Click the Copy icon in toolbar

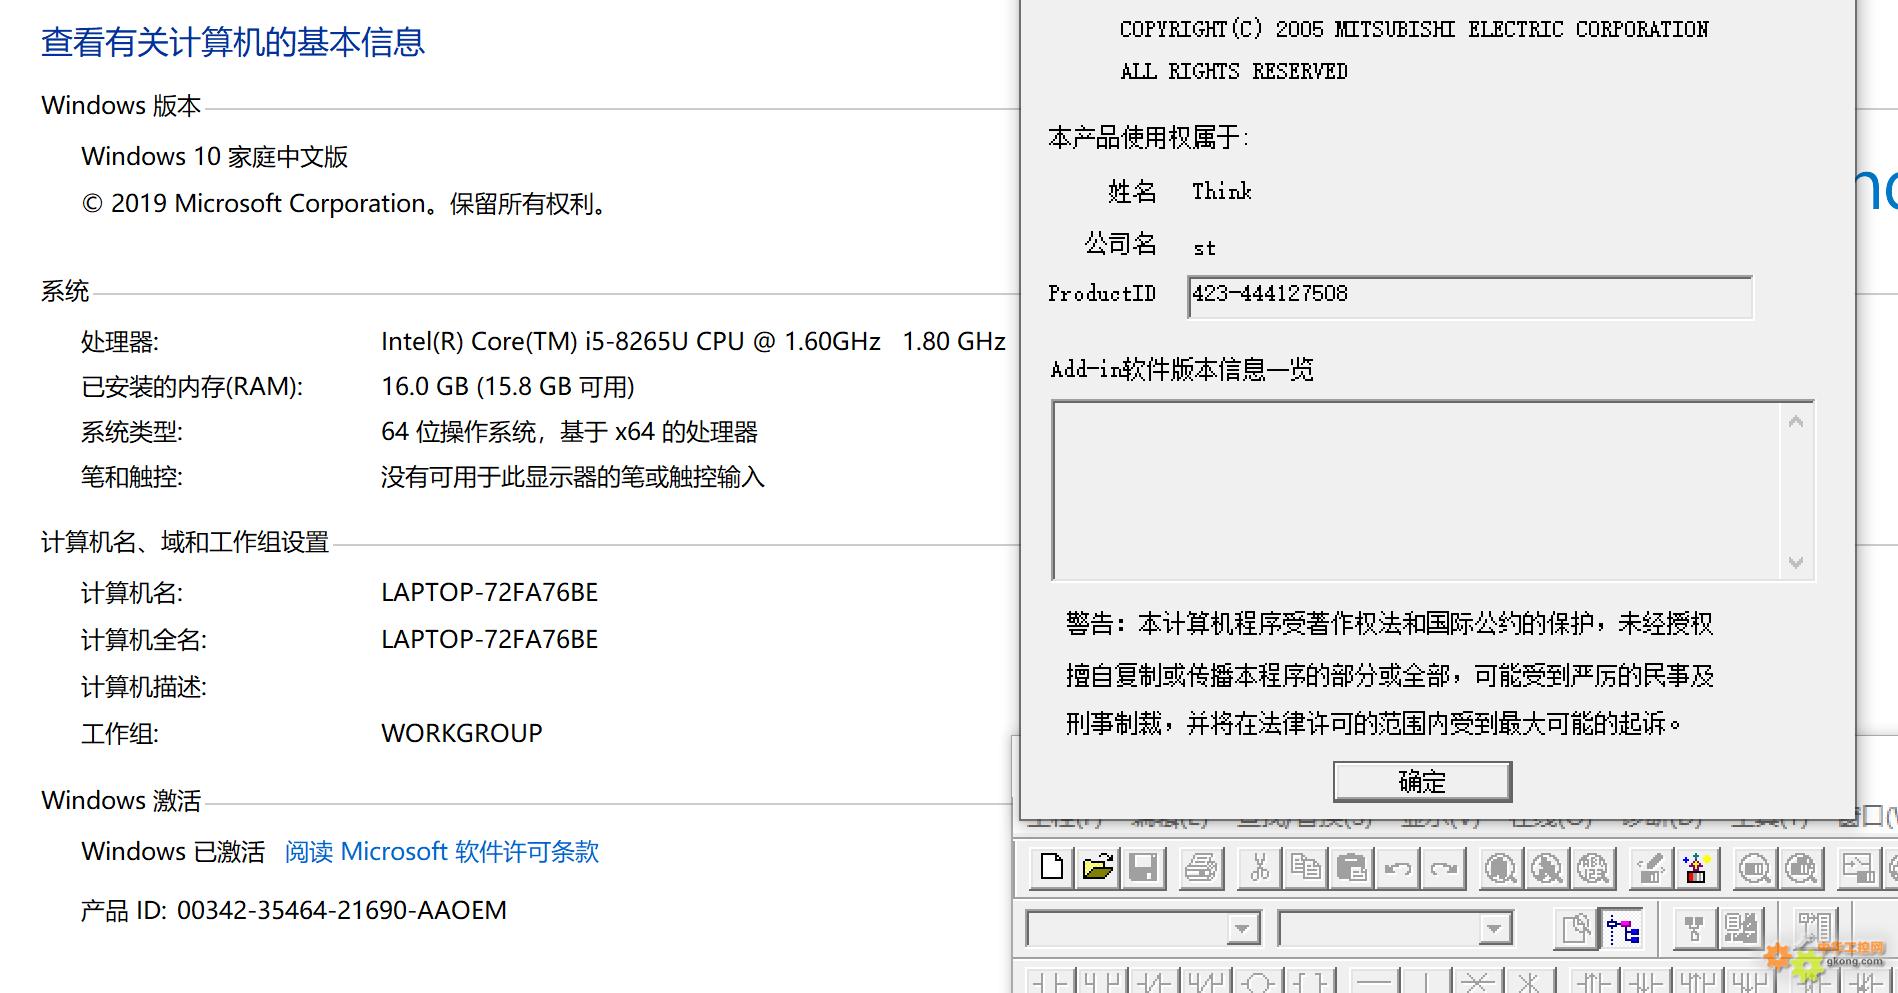1305,867
